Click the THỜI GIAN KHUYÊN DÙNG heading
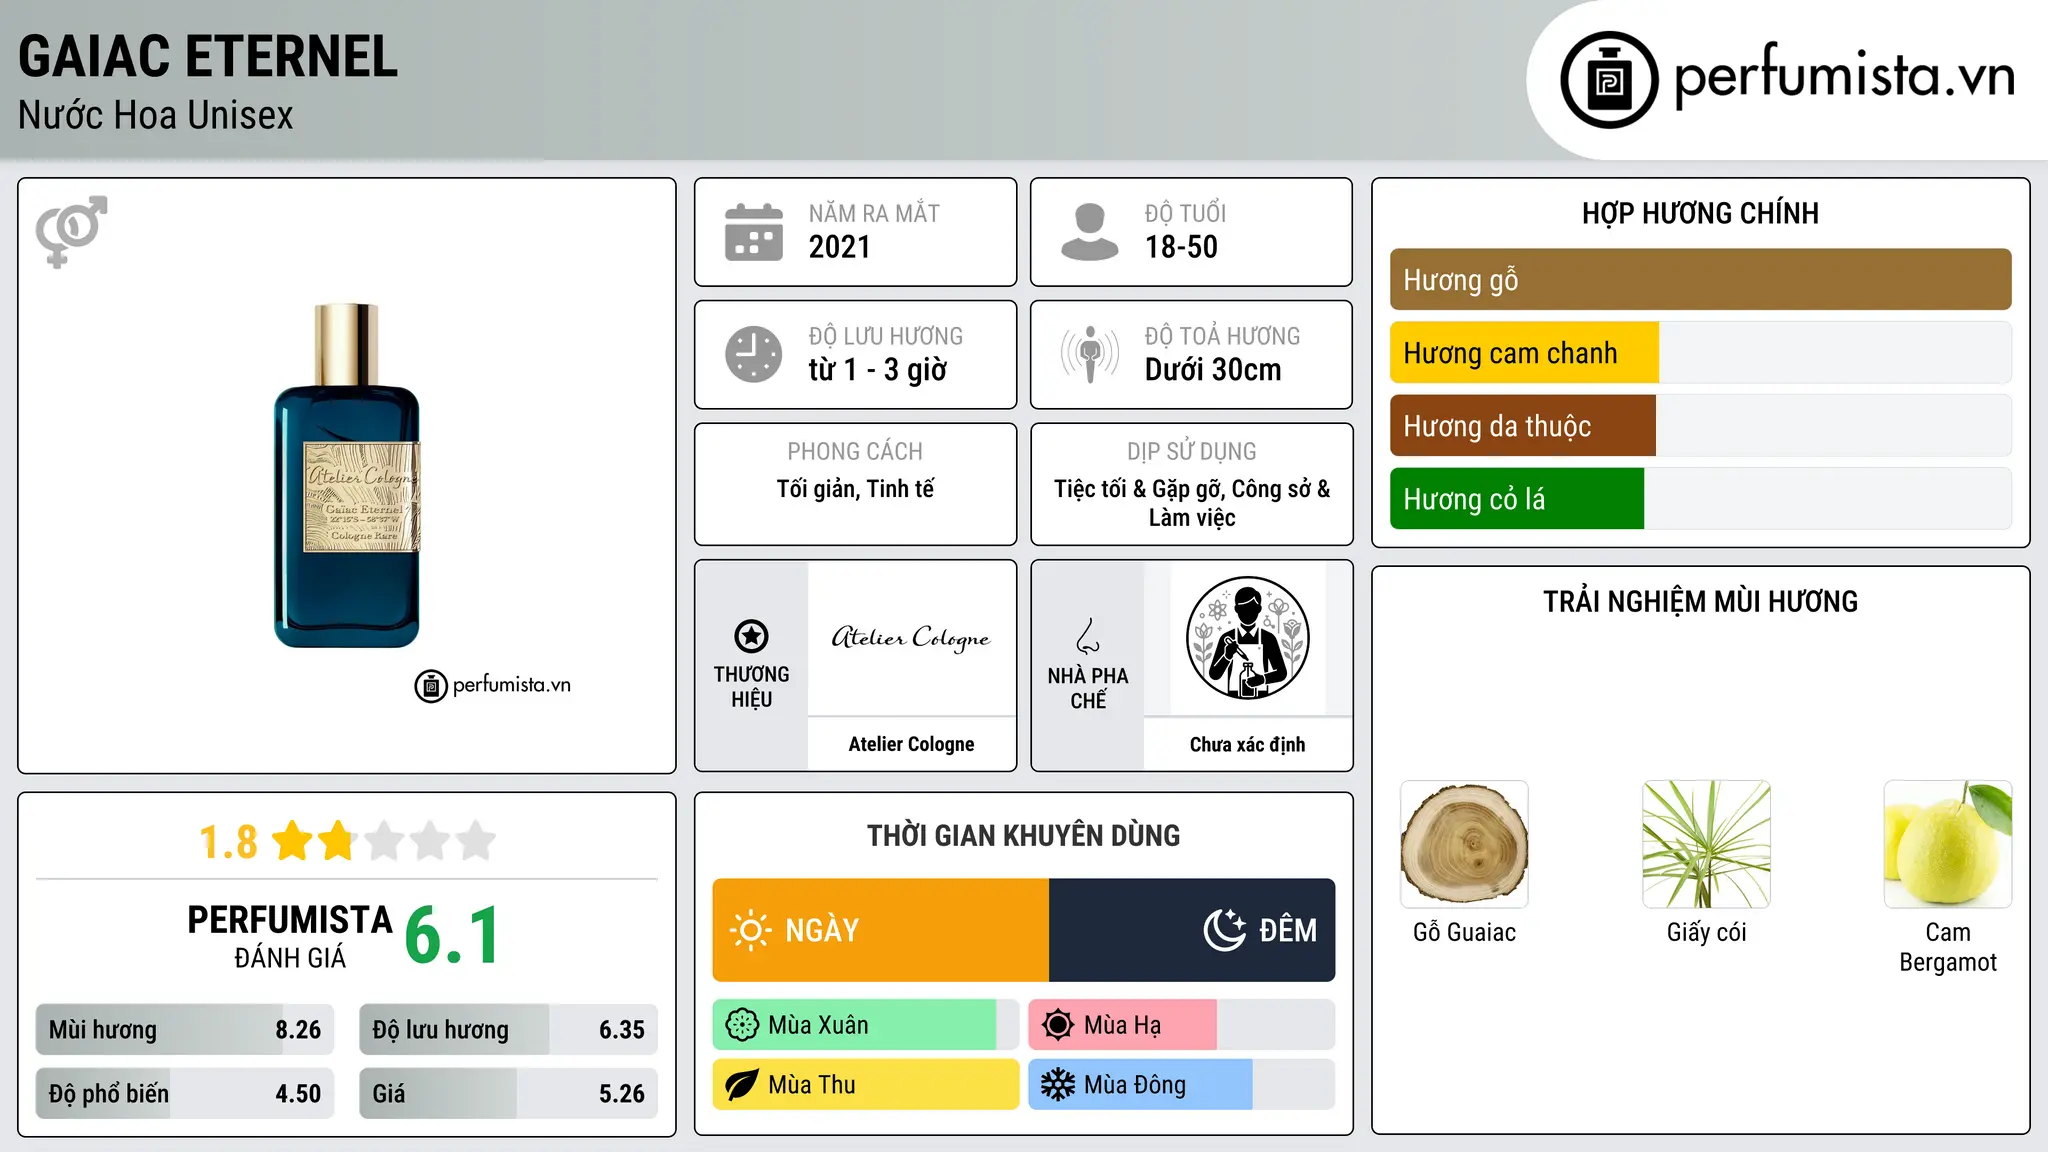The height and width of the screenshot is (1152, 2048). [1023, 835]
